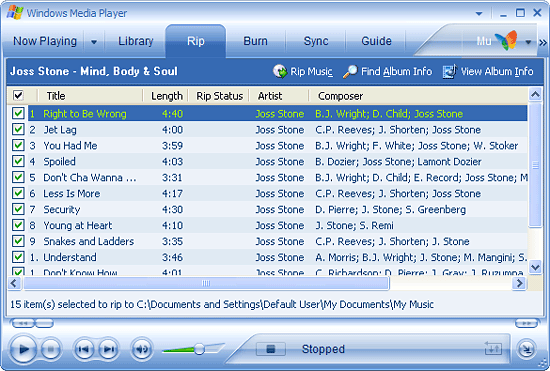Open the title bar menu dropdown arrow
Screen dimensions: 550x371
479,14
